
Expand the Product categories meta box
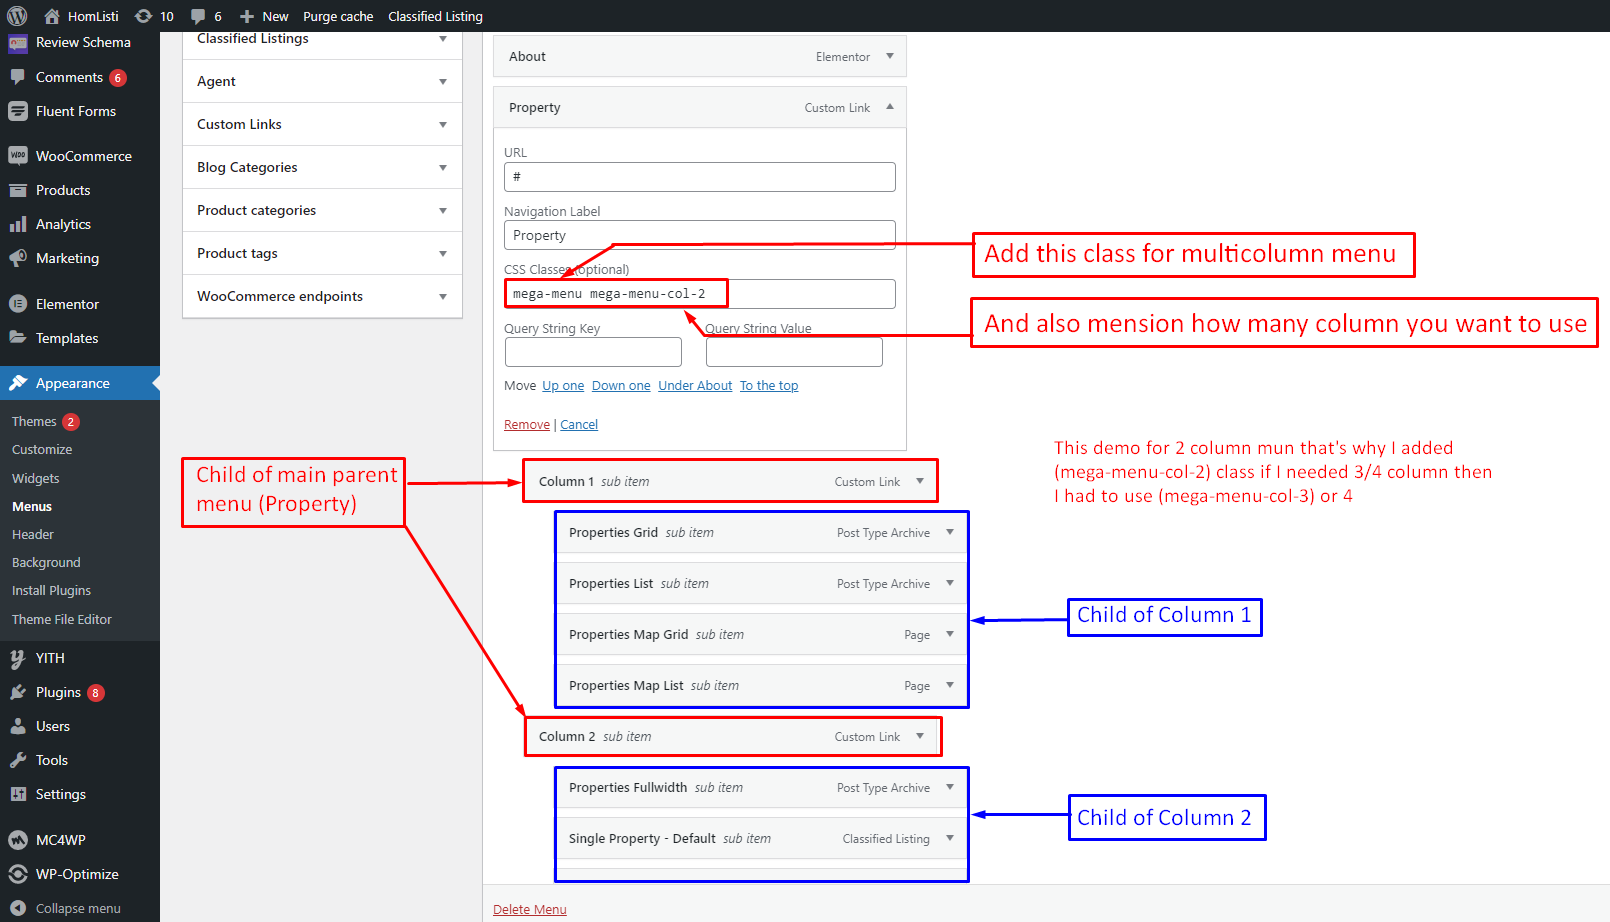pos(443,211)
